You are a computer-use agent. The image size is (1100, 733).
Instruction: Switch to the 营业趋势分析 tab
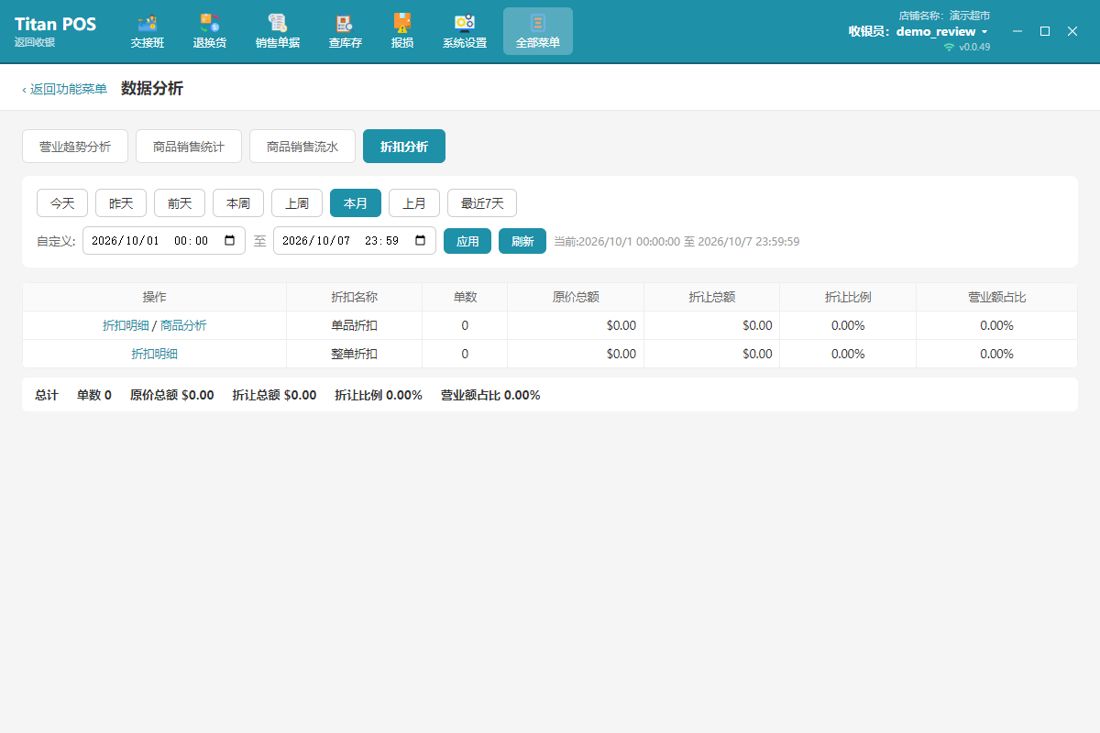click(75, 146)
